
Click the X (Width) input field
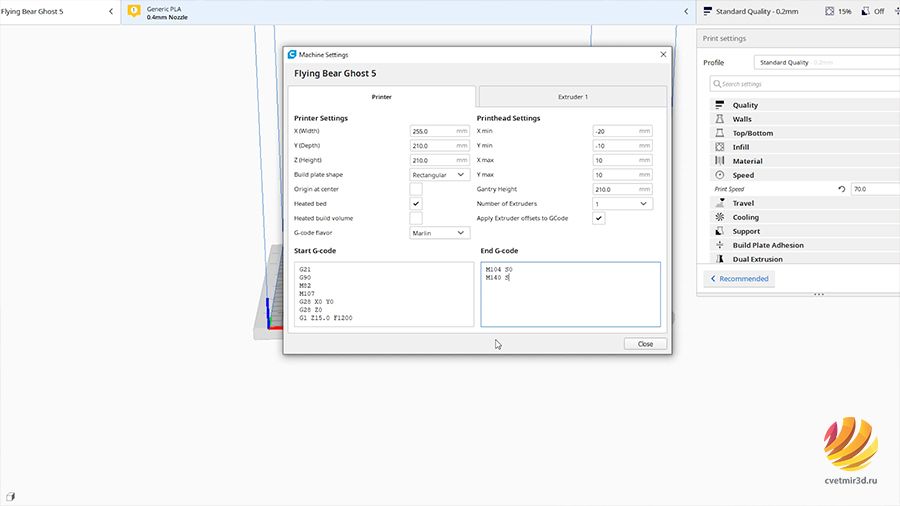pyautogui.click(x=440, y=131)
